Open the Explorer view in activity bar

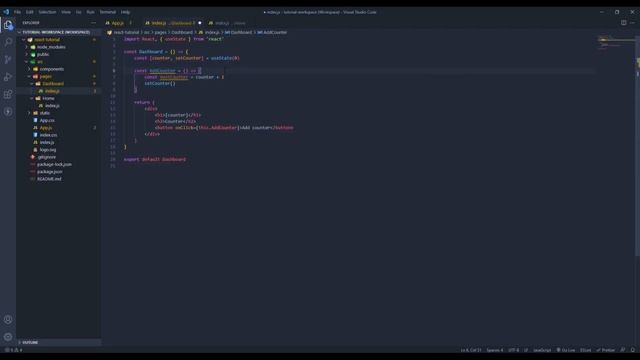(x=8, y=25)
